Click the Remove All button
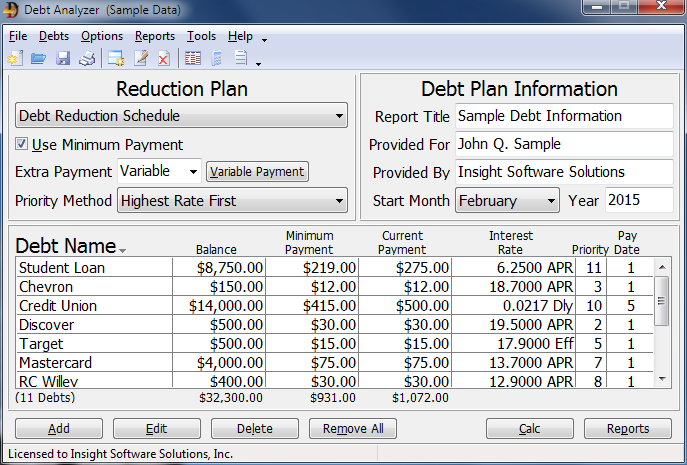 pyautogui.click(x=353, y=429)
